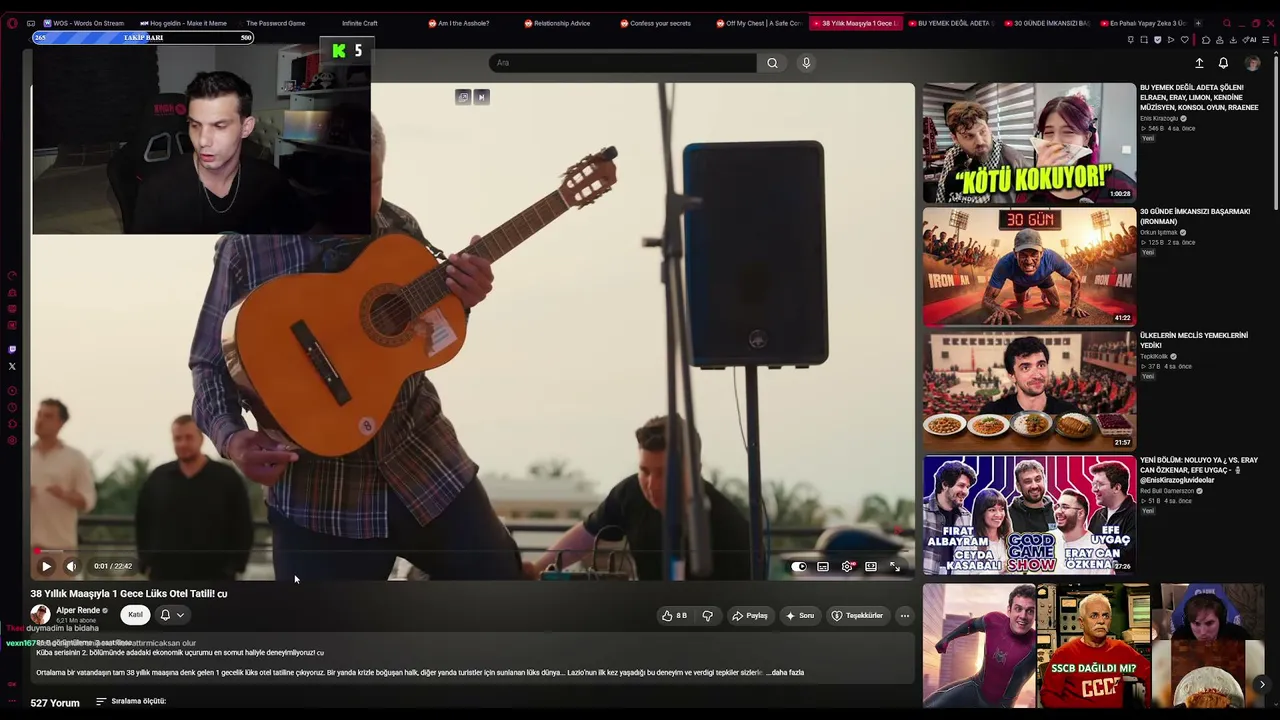
Task: Open the player settings gear
Action: click(847, 566)
